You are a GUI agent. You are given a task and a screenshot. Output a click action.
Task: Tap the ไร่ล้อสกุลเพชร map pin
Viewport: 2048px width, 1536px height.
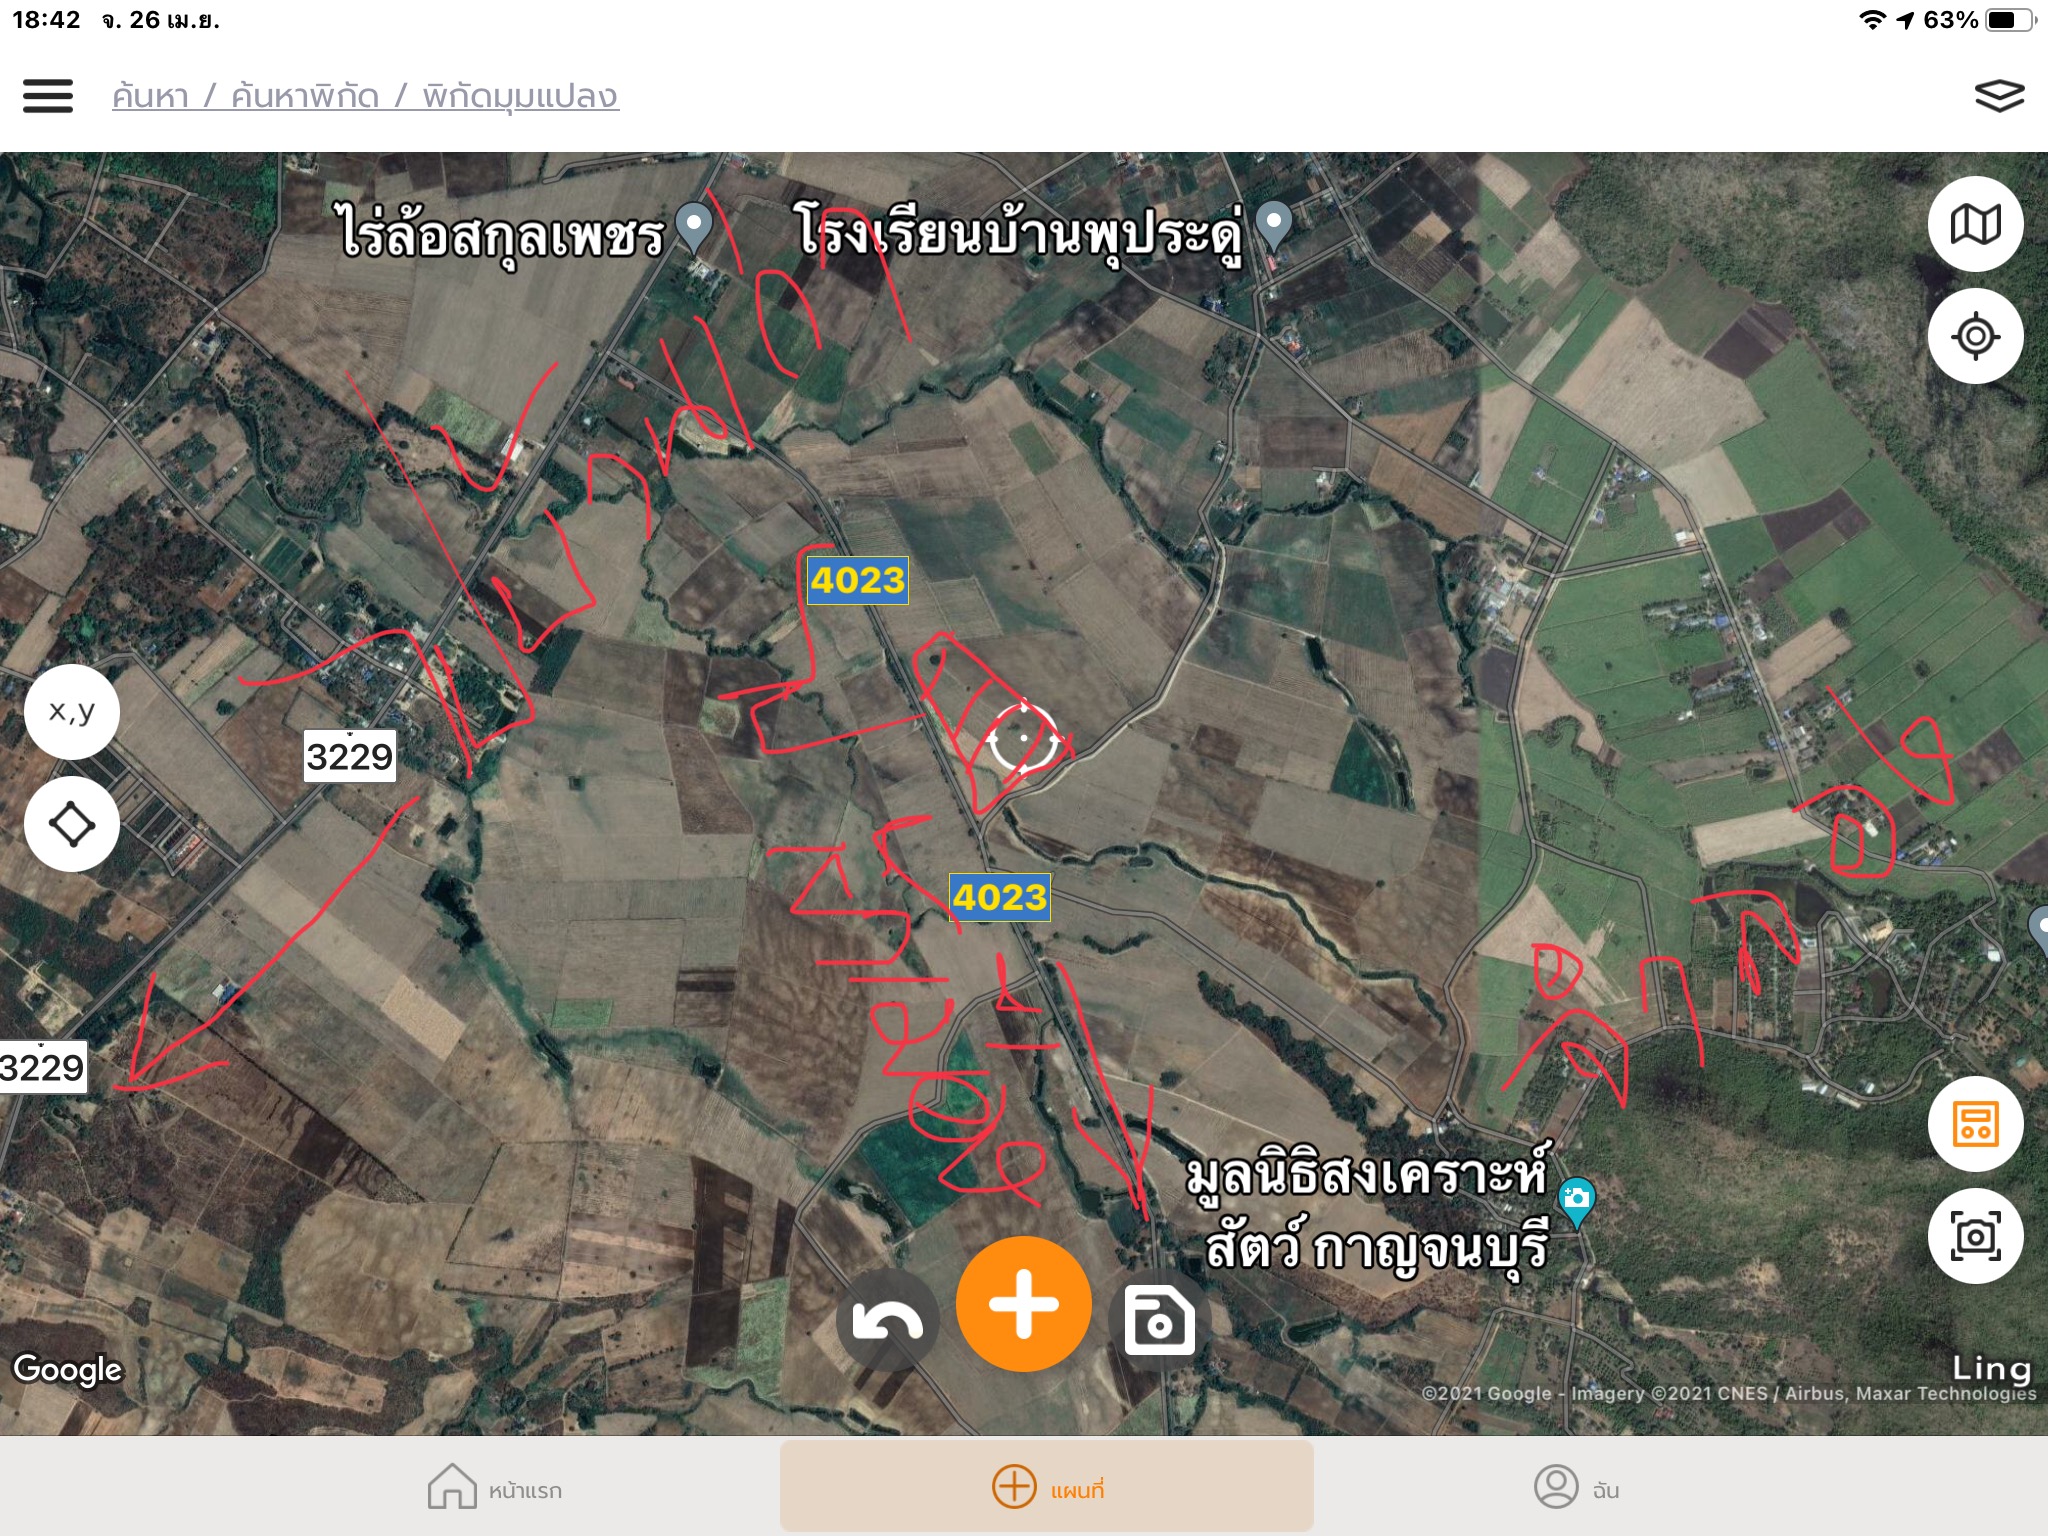(693, 227)
